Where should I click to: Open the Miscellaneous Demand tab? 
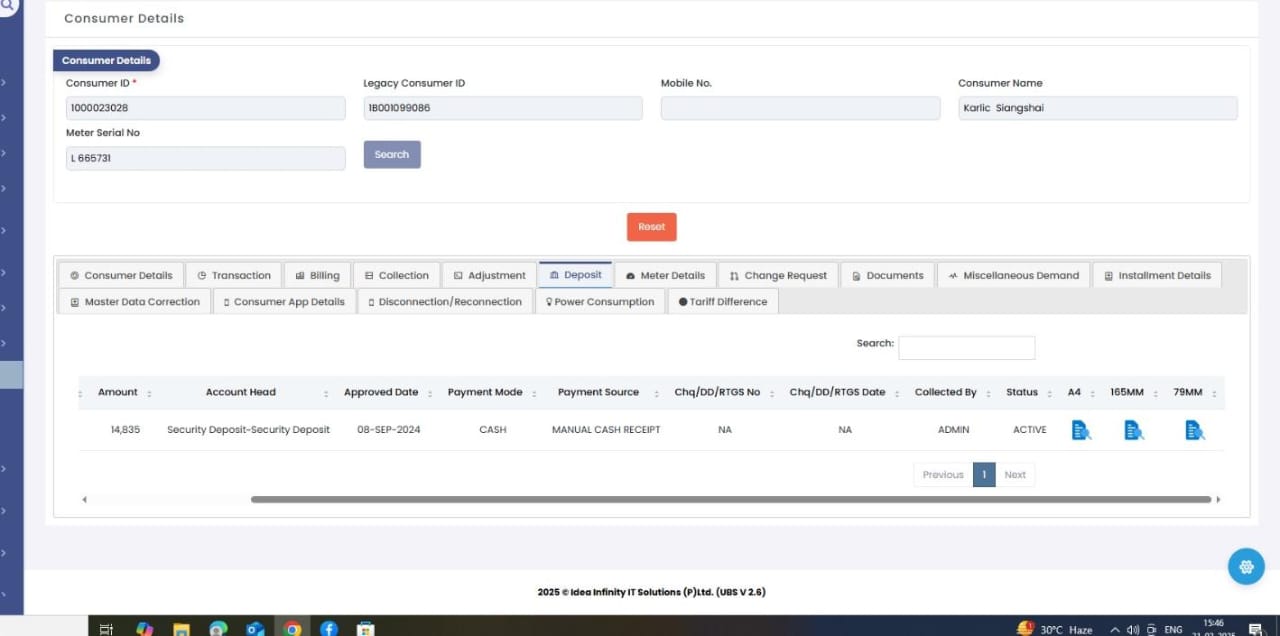click(1013, 275)
